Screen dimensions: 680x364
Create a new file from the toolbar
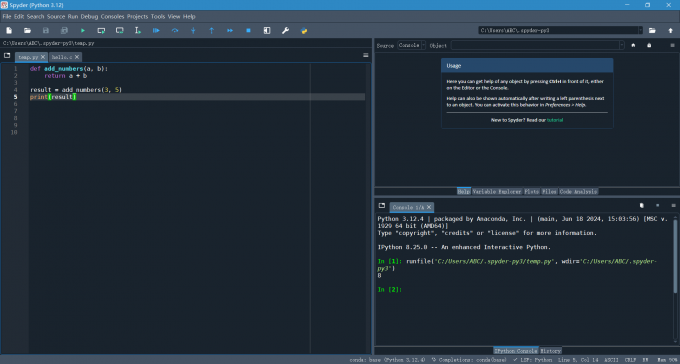(x=9, y=30)
